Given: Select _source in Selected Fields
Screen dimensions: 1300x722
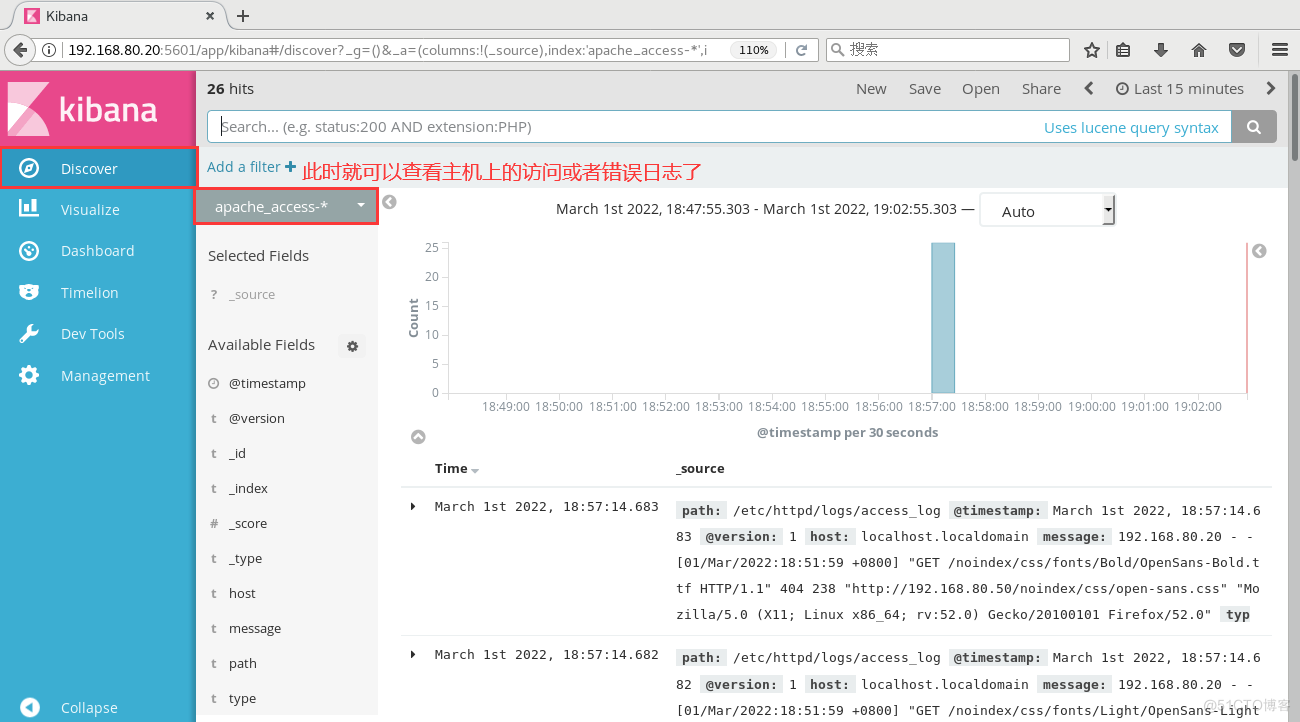Looking at the screenshot, I should (252, 294).
